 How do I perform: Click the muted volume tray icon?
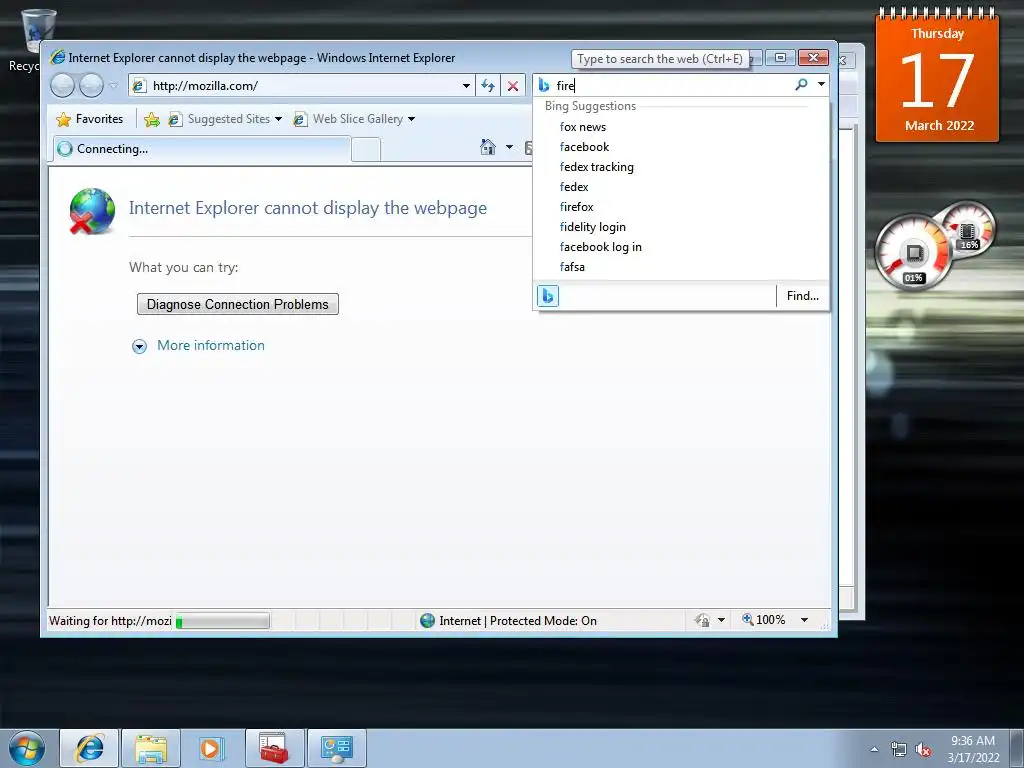[x=923, y=750]
